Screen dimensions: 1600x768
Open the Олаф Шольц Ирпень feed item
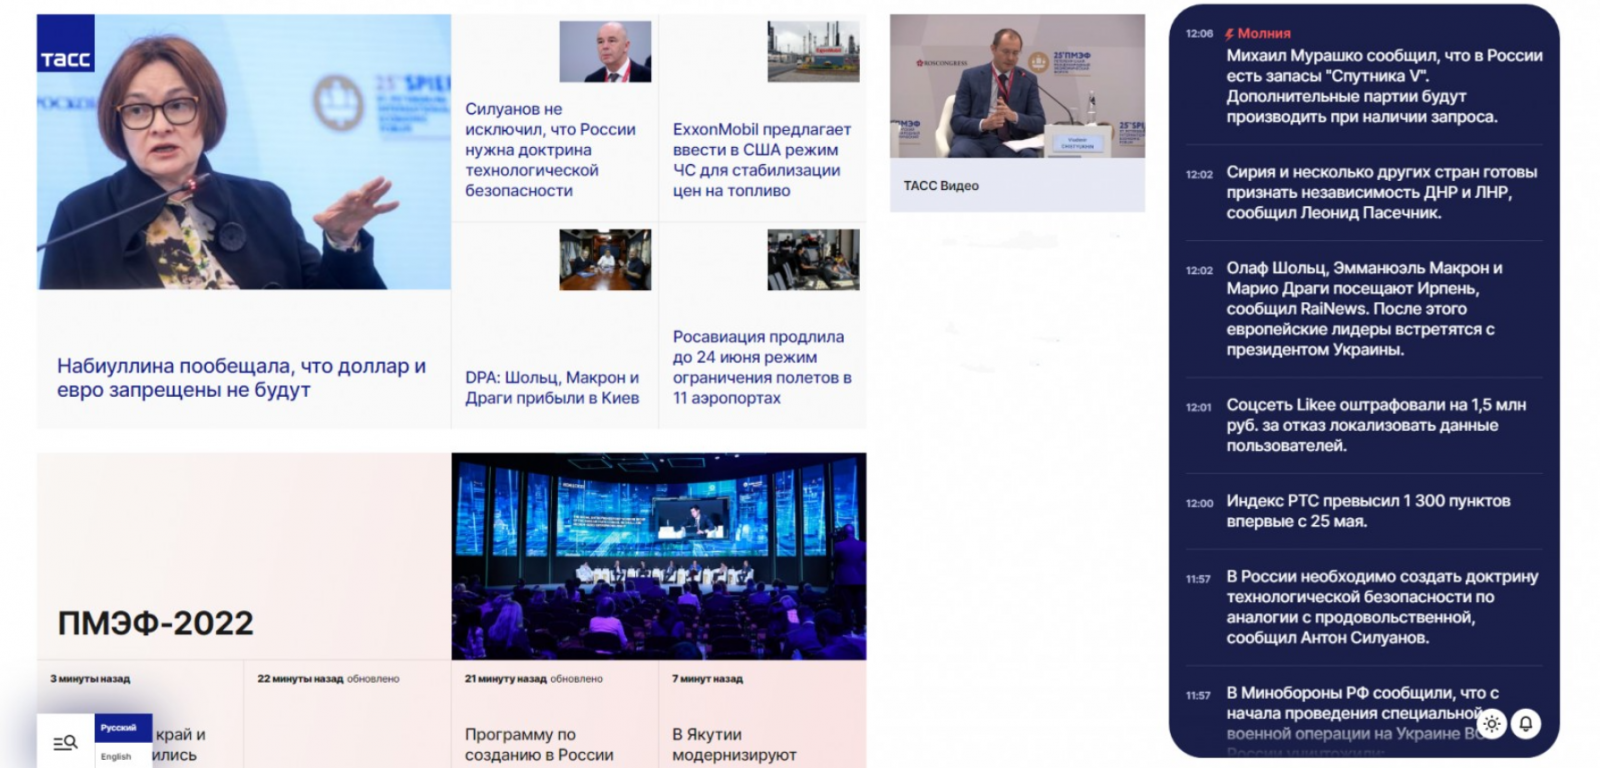point(1364,309)
